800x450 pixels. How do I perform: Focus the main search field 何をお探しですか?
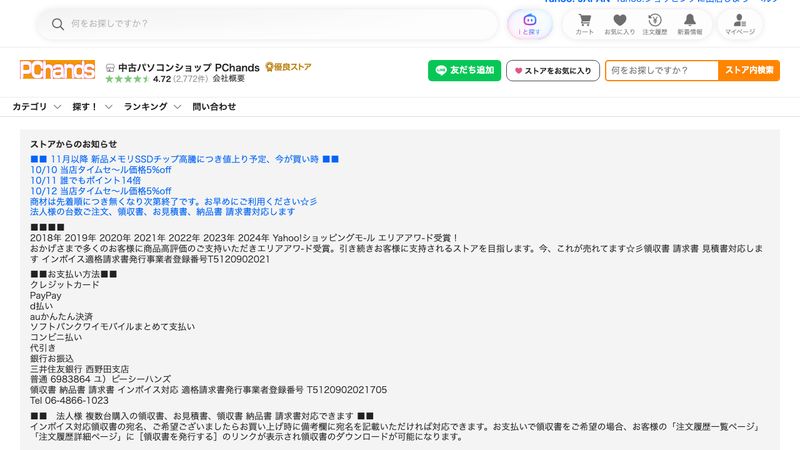pyautogui.click(x=267, y=24)
